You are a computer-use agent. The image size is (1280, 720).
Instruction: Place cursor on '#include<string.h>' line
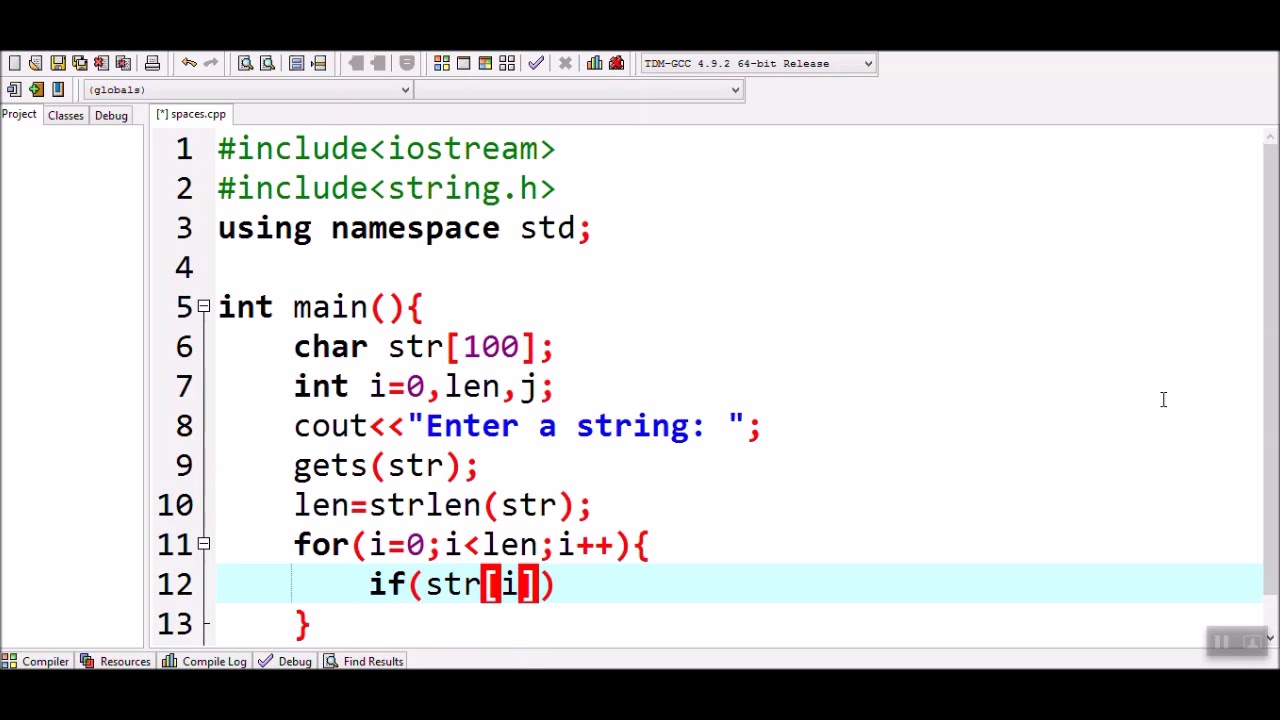point(386,188)
